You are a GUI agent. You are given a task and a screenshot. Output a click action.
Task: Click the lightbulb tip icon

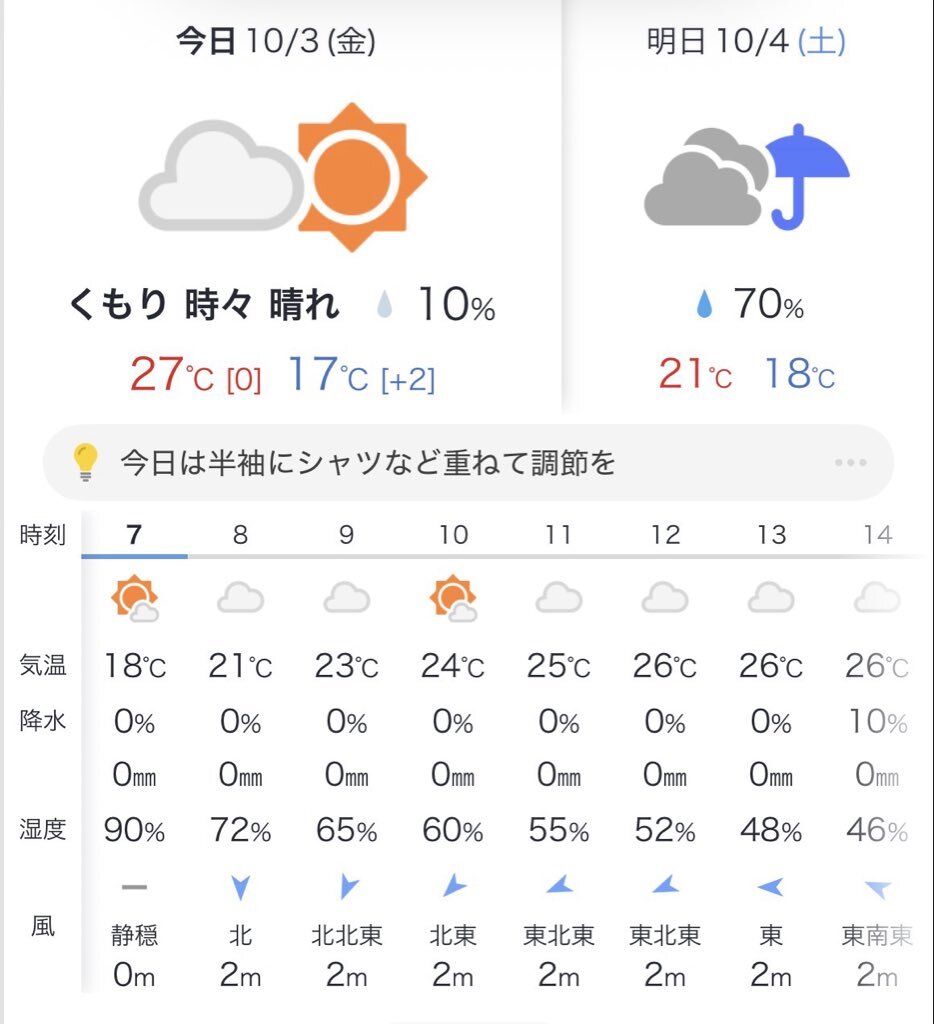tap(87, 462)
